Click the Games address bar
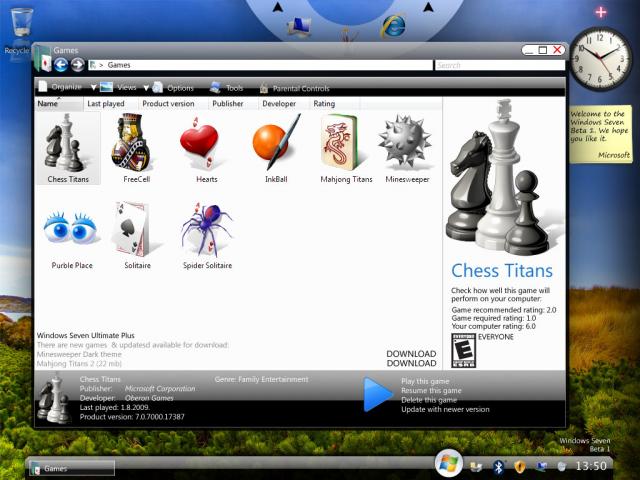The image size is (640, 480). click(260, 65)
